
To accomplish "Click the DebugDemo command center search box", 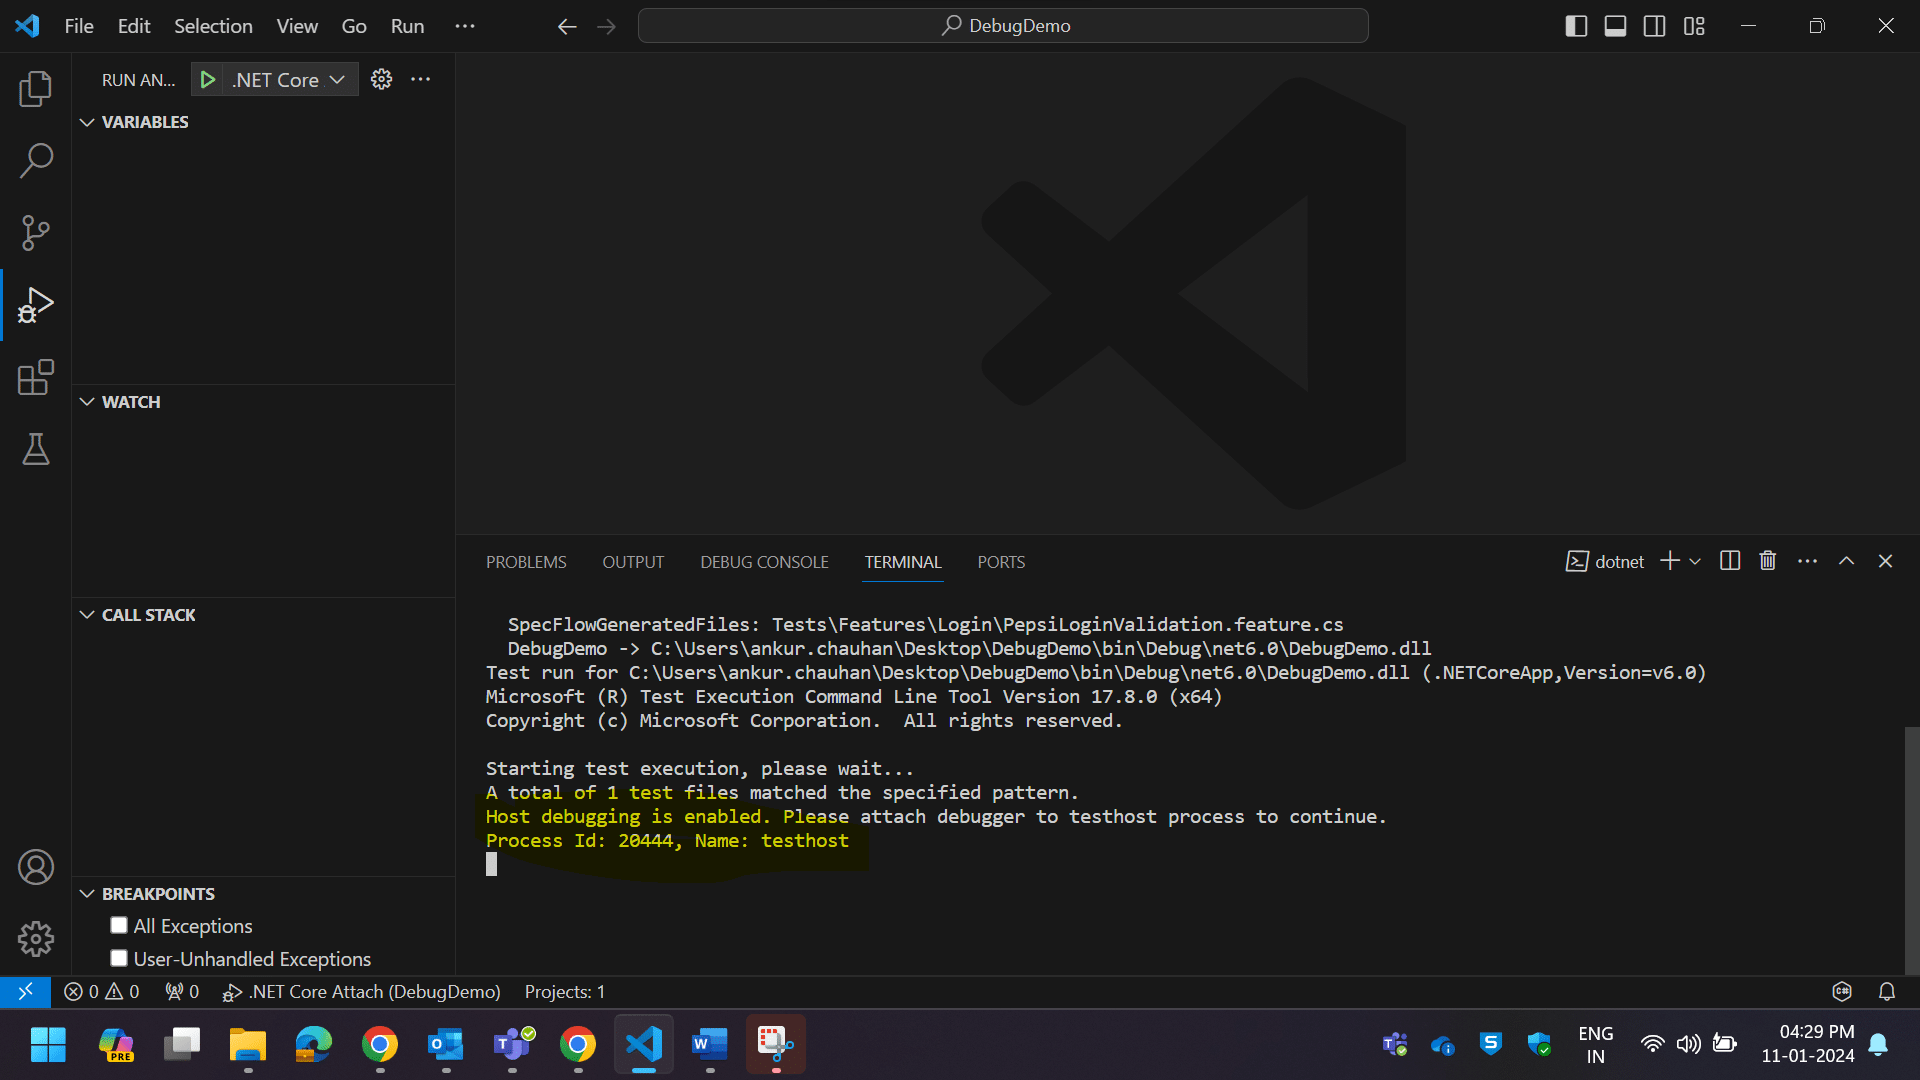I will point(1003,26).
